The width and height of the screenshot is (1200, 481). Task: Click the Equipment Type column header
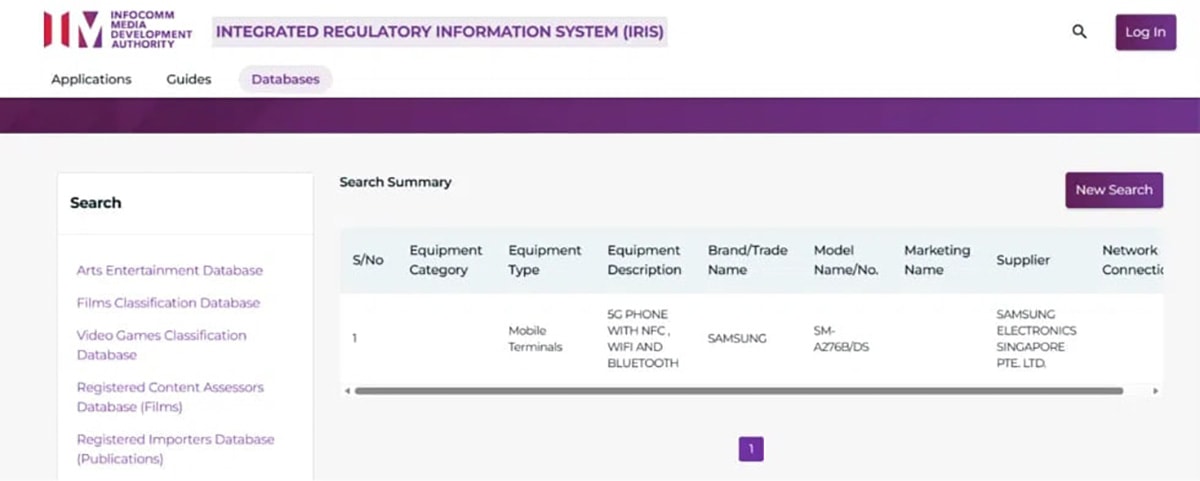[x=543, y=260]
